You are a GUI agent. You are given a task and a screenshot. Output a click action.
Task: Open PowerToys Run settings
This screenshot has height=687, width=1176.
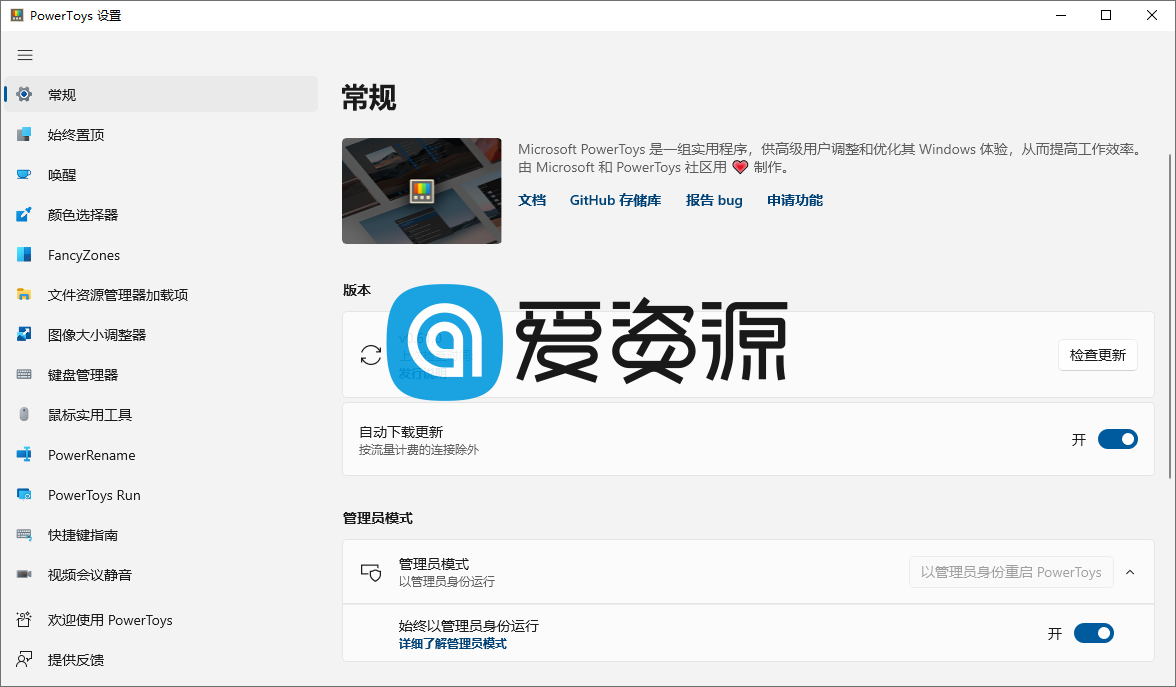click(92, 494)
